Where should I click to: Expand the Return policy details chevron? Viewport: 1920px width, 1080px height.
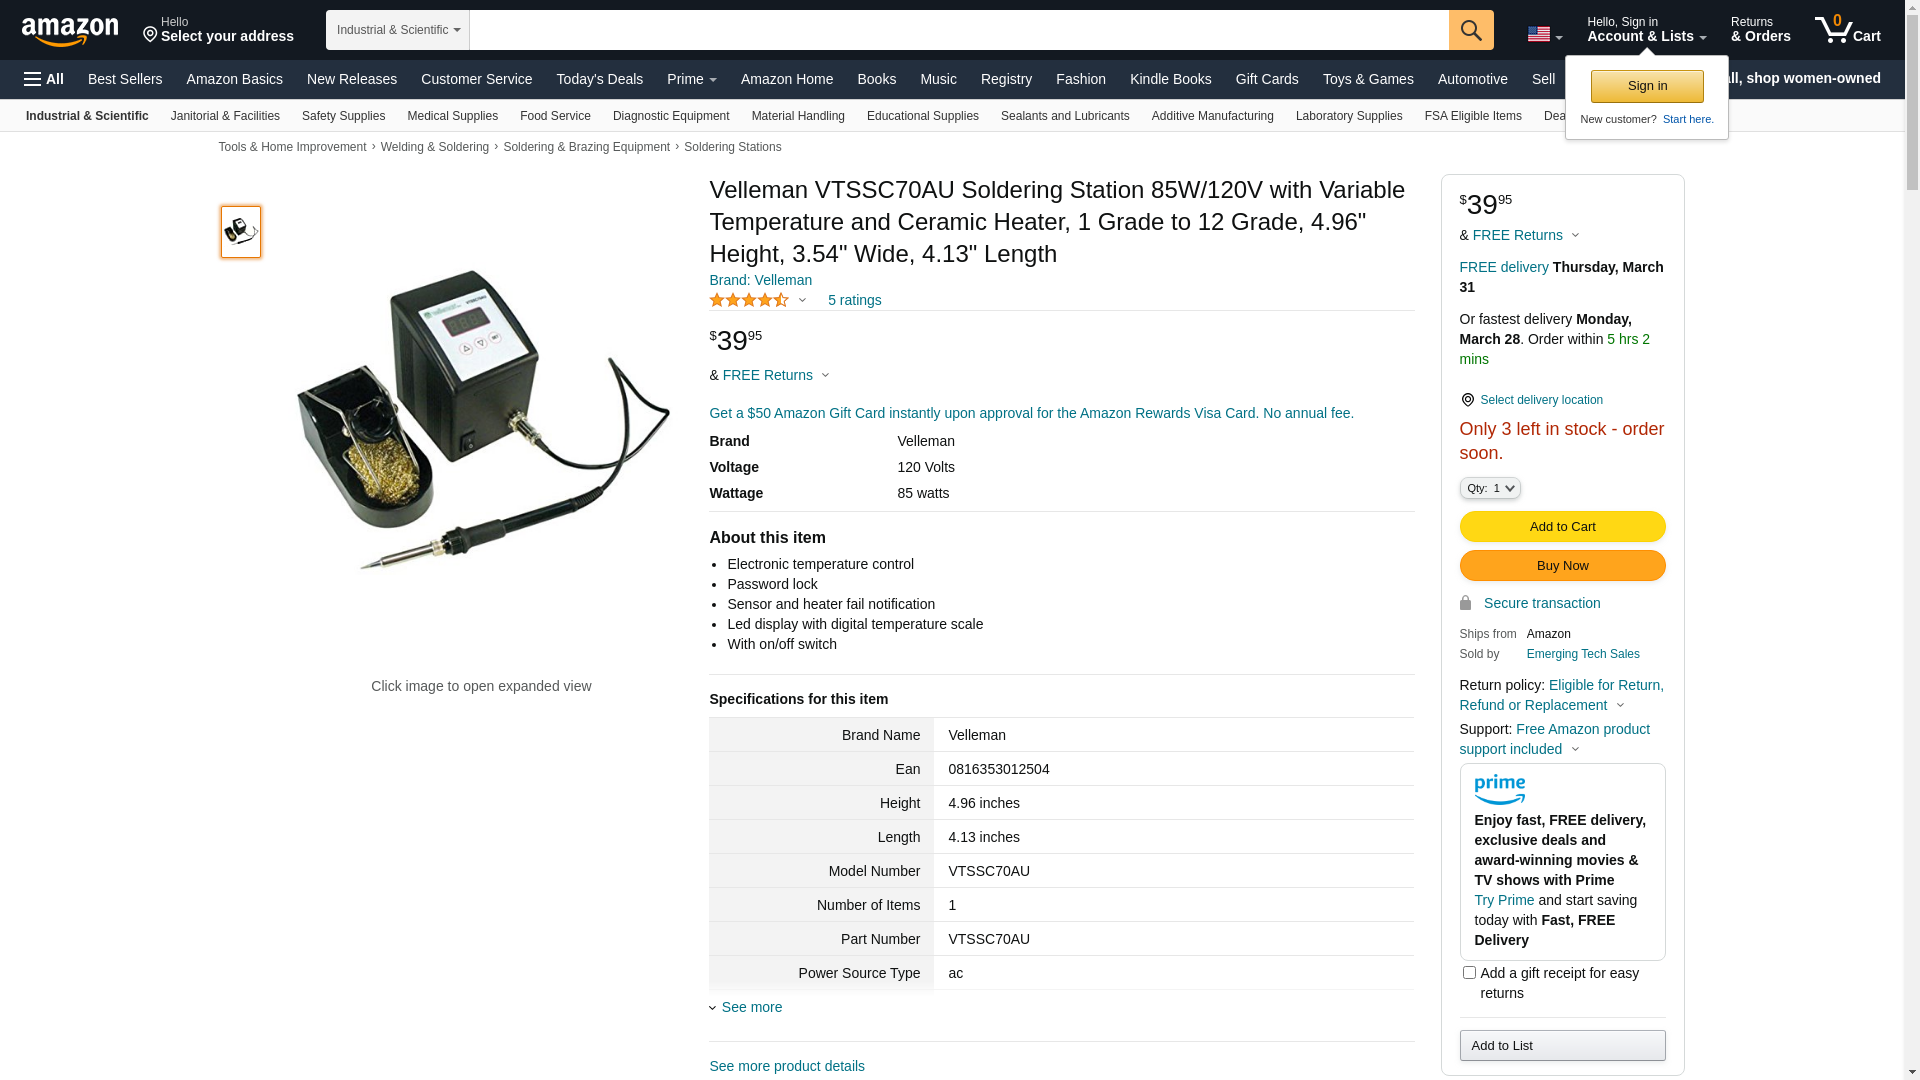[1620, 705]
